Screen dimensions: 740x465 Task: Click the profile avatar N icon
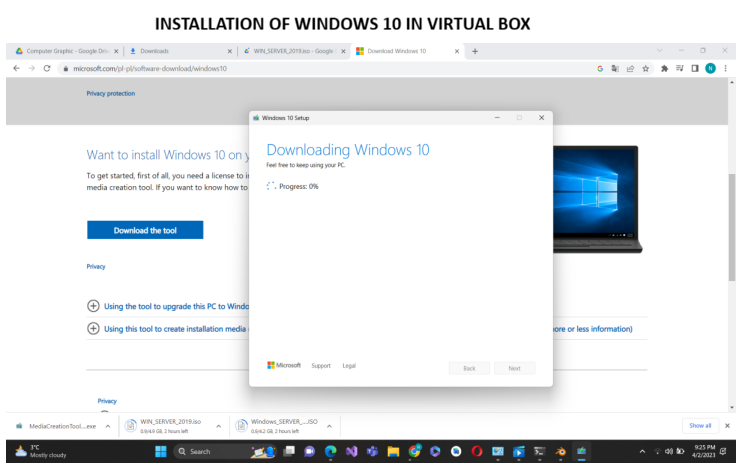[710, 69]
